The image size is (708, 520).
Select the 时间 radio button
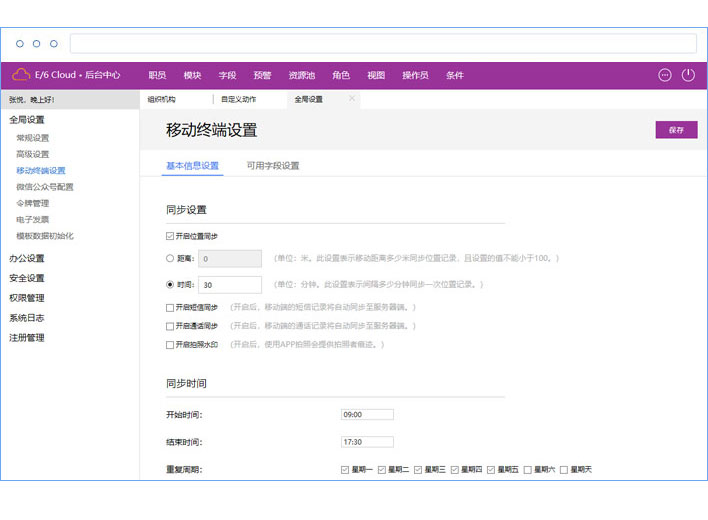(170, 285)
